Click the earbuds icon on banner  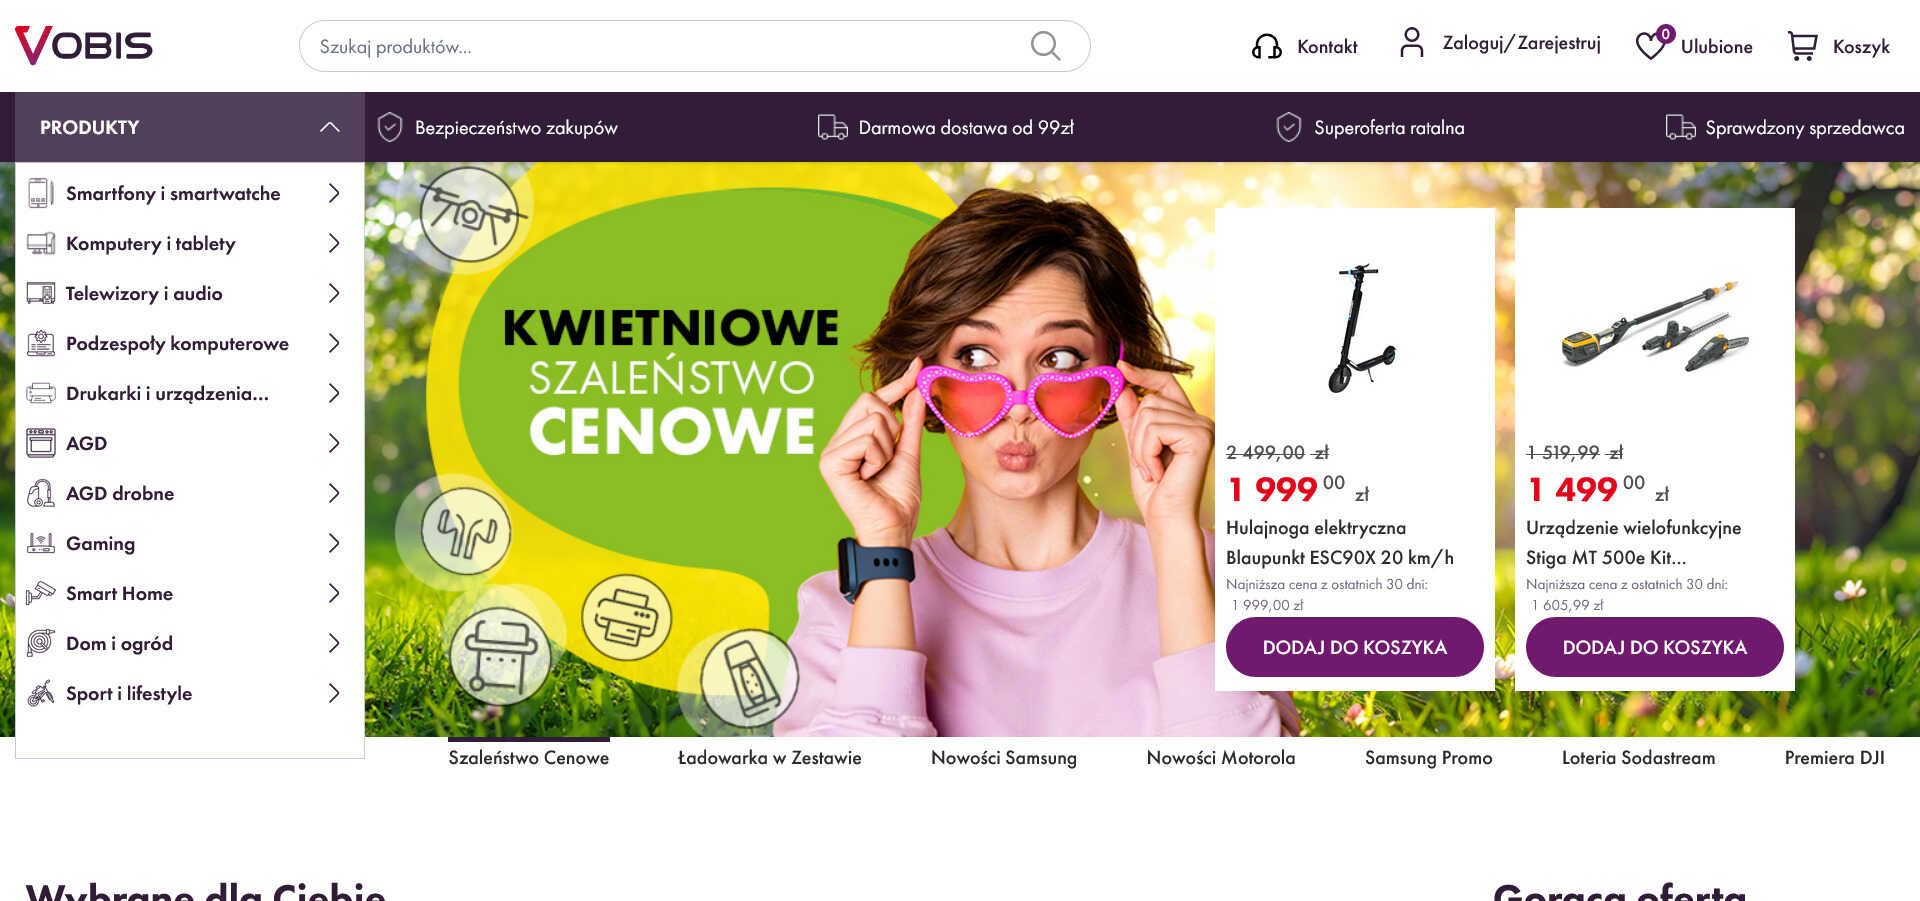466,531
